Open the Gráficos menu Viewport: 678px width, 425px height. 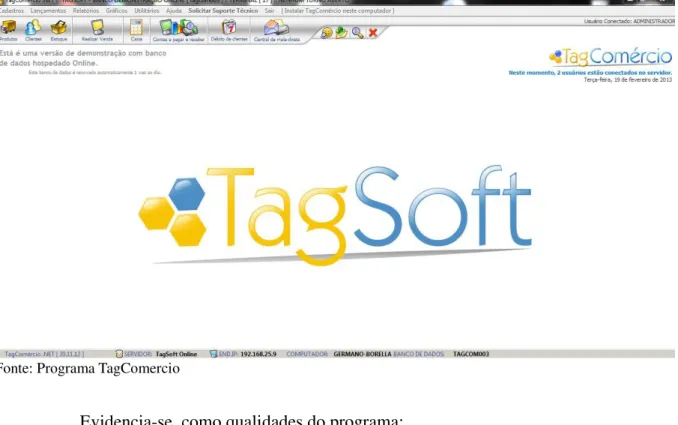point(116,11)
